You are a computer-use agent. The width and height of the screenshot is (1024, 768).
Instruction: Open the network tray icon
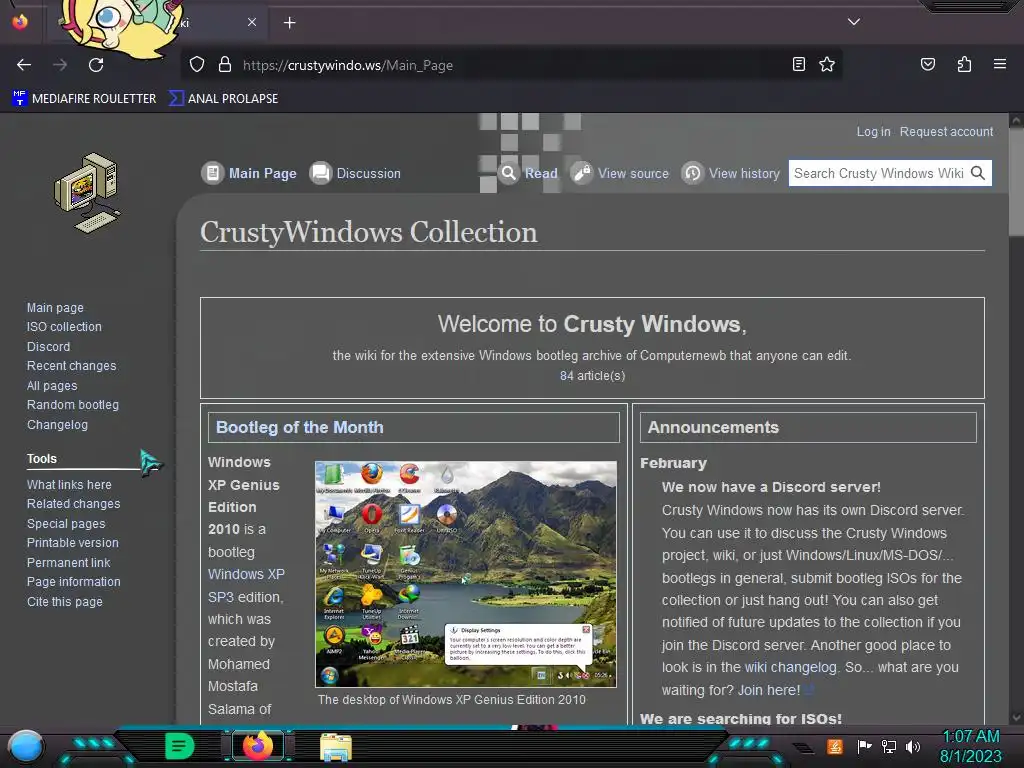(x=888, y=746)
